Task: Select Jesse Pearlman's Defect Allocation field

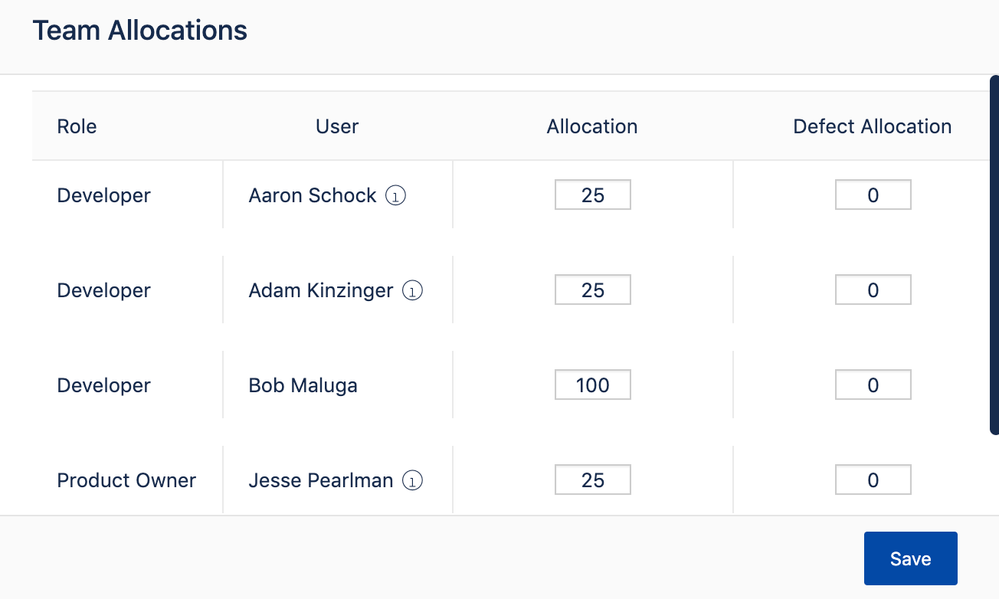Action: [x=873, y=479]
